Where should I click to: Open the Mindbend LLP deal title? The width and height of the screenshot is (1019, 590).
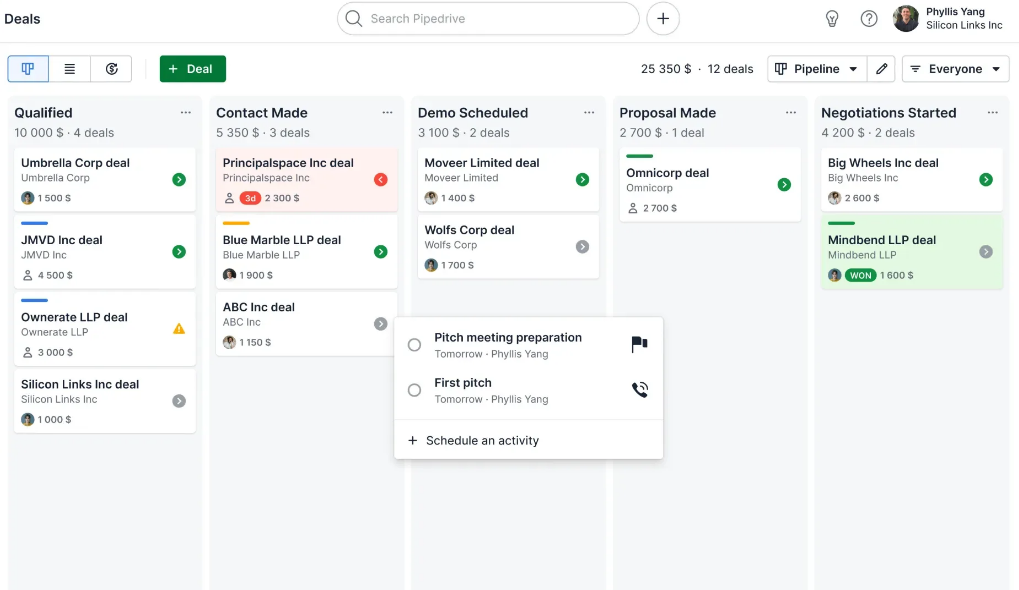click(x=882, y=240)
